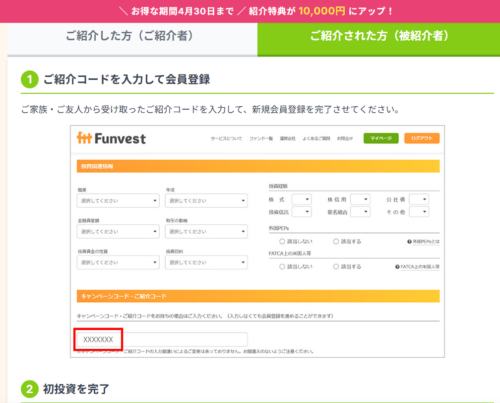Click the info icon beside 外国PEPsとは

pyautogui.click(x=409, y=242)
